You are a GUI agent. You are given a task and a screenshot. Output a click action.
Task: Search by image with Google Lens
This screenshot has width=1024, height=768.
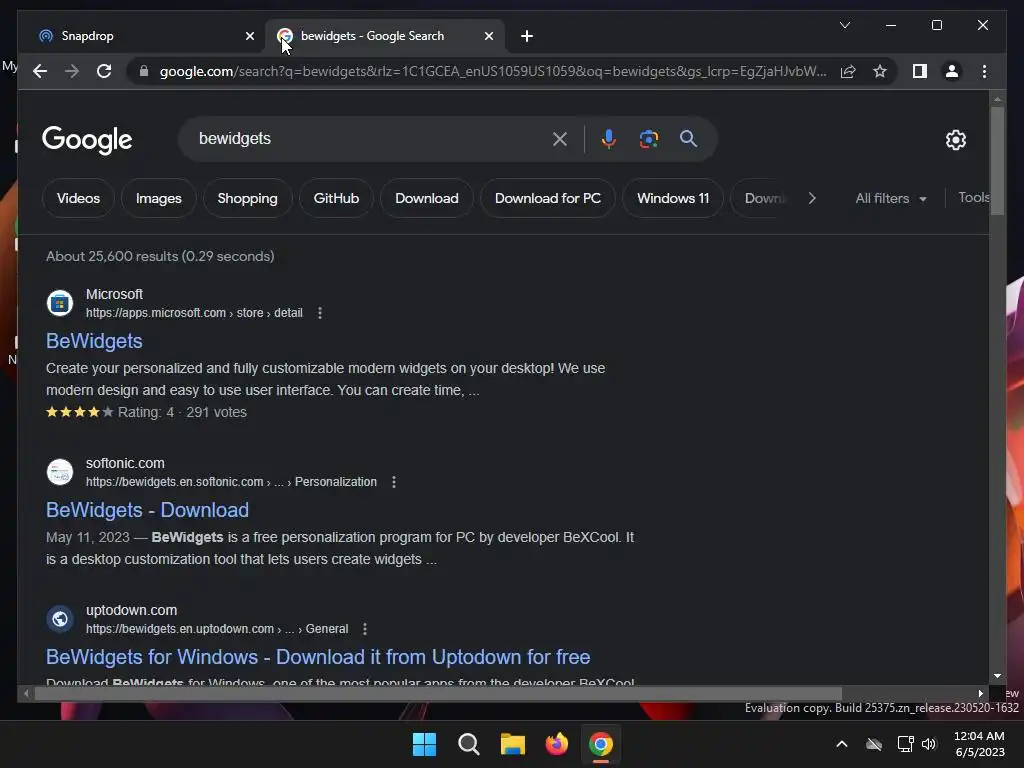(648, 138)
